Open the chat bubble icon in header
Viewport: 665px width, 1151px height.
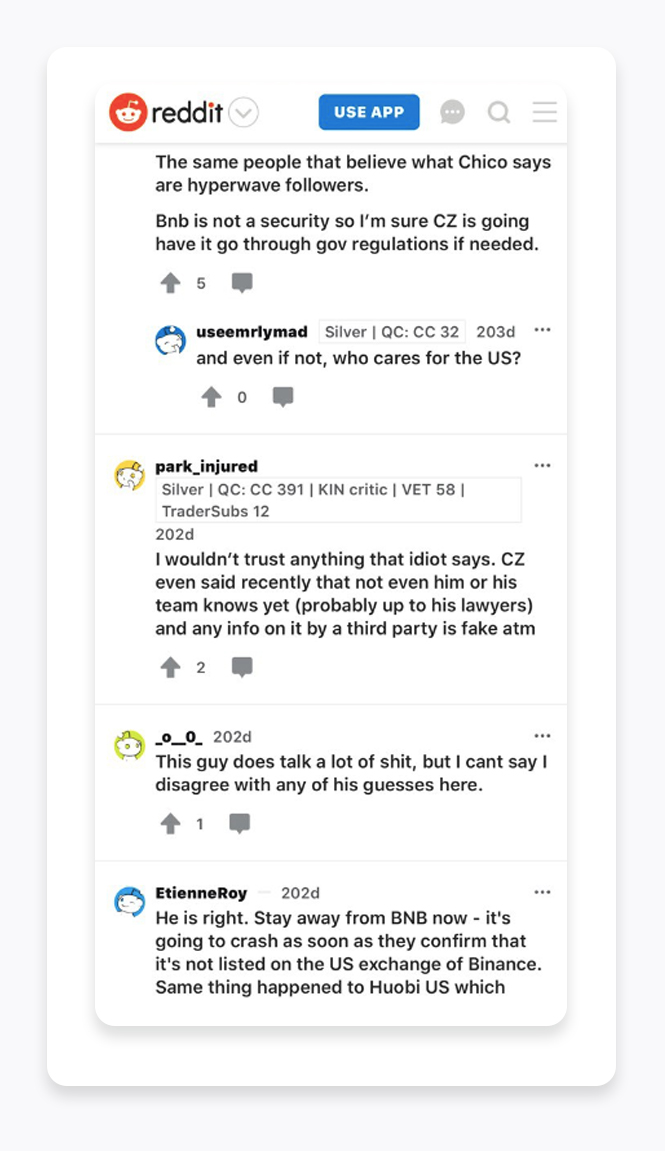click(452, 112)
